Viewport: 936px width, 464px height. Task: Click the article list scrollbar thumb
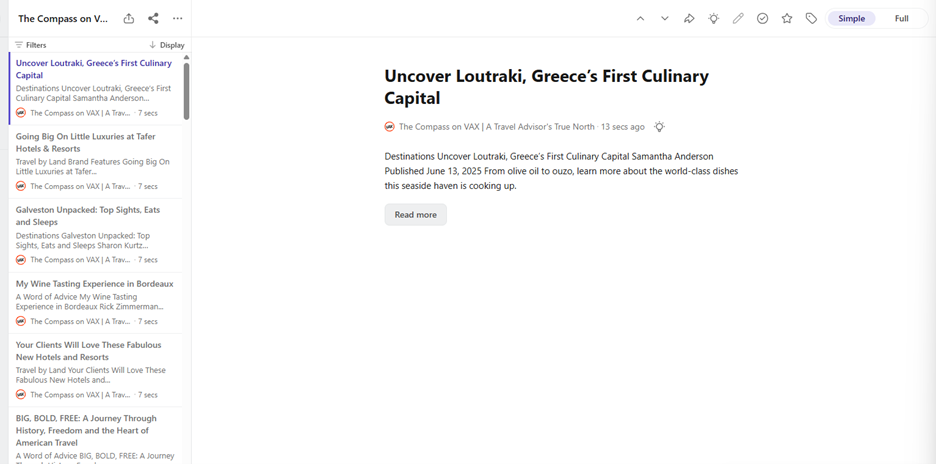(x=186, y=91)
